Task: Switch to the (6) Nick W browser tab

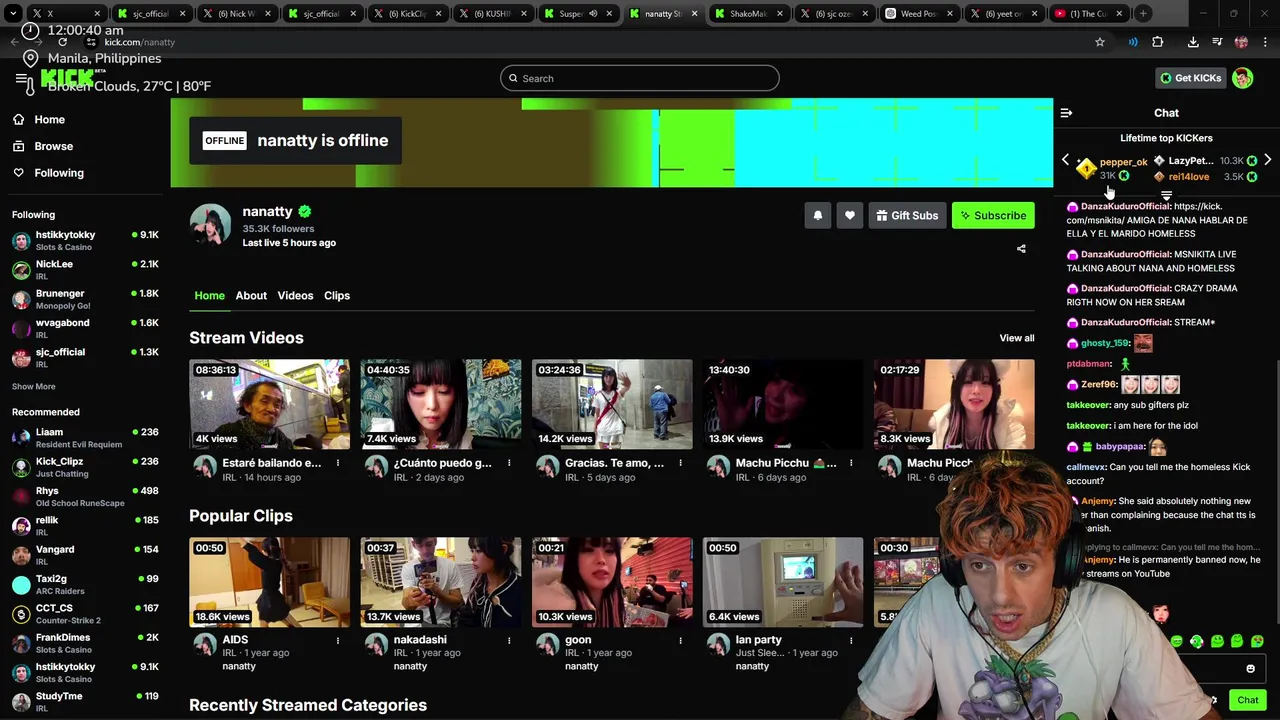Action: (236, 14)
